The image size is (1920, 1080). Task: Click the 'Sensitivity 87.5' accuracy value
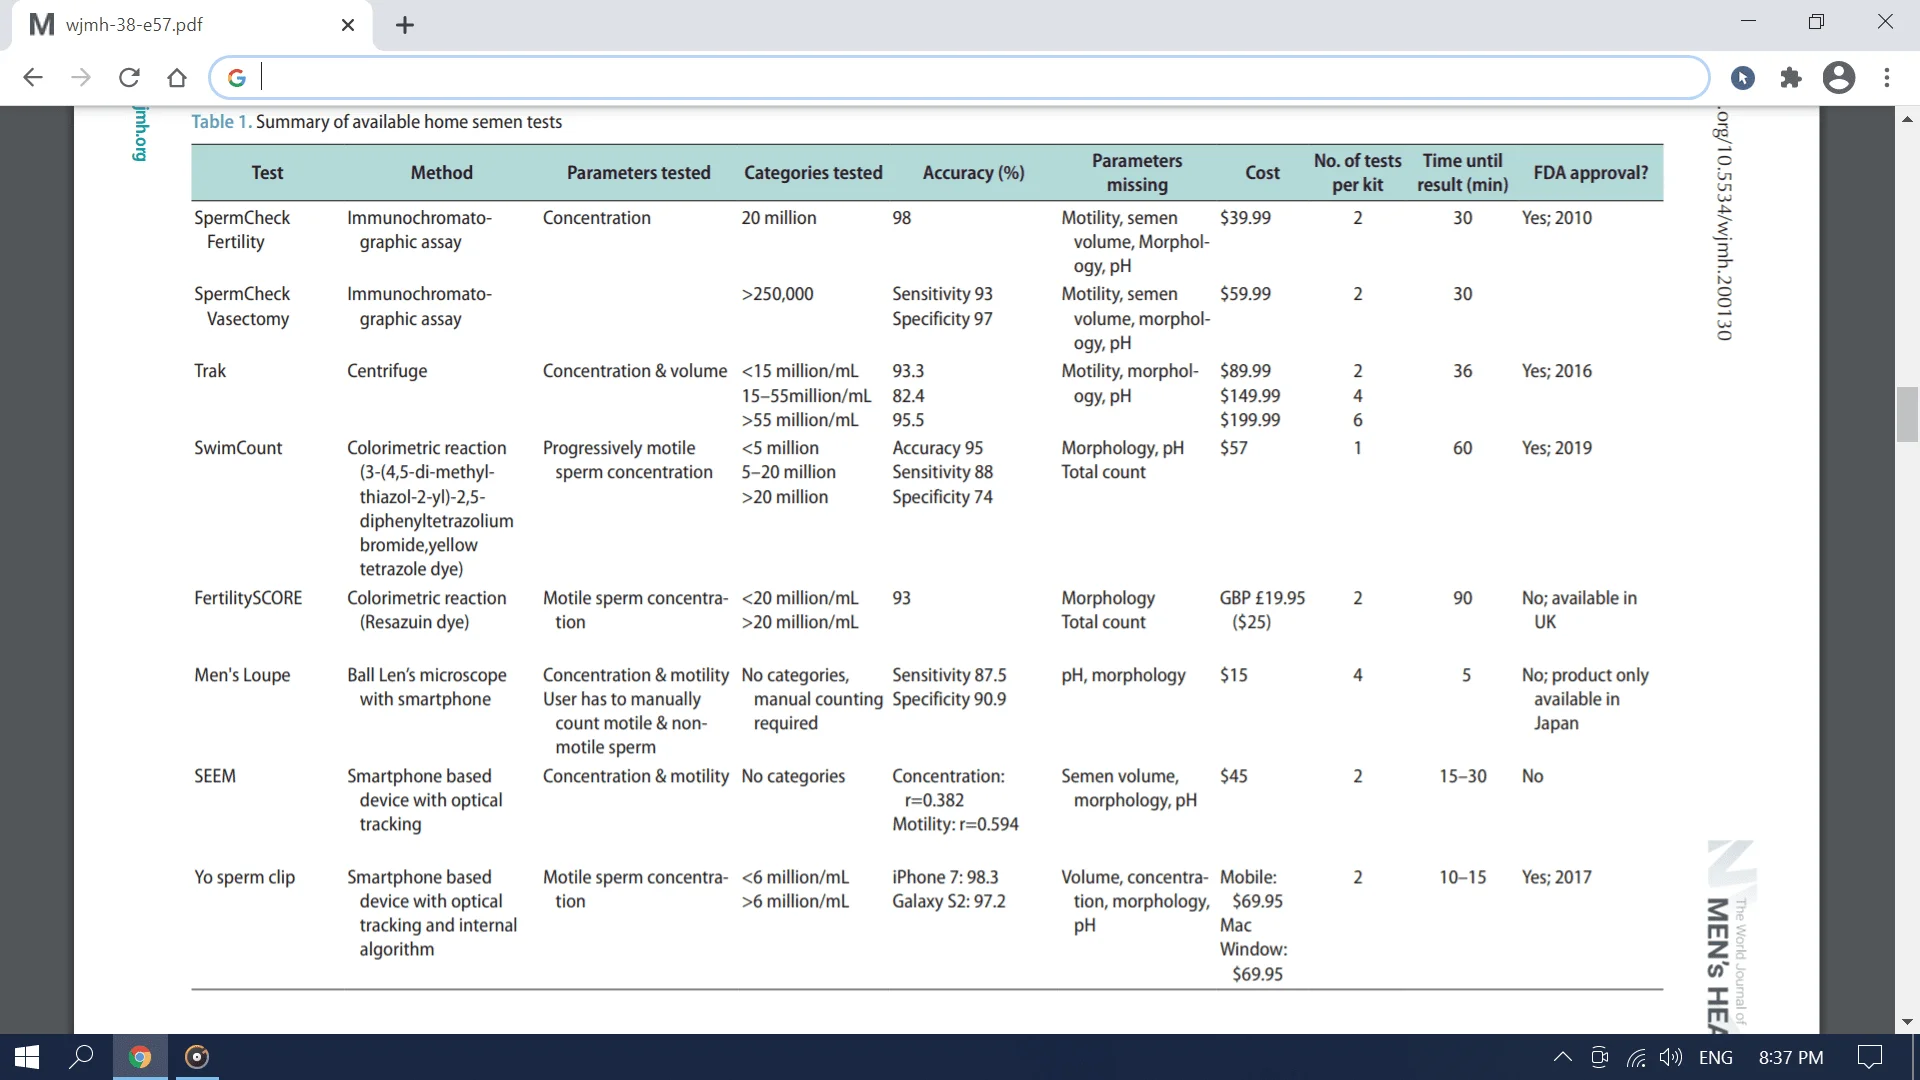click(x=949, y=675)
